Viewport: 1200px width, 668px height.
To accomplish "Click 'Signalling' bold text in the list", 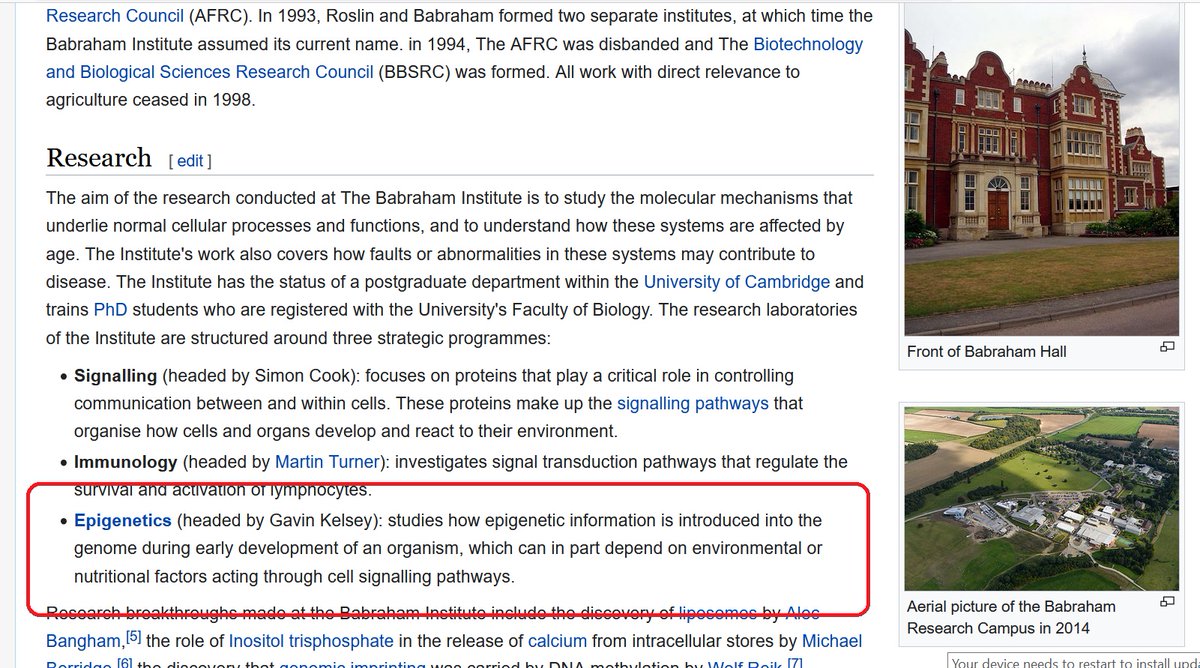I will pos(116,376).
